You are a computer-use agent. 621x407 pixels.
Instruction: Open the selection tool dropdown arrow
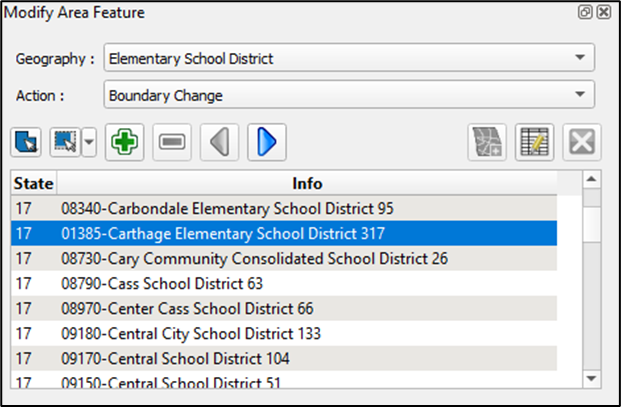pyautogui.click(x=89, y=143)
